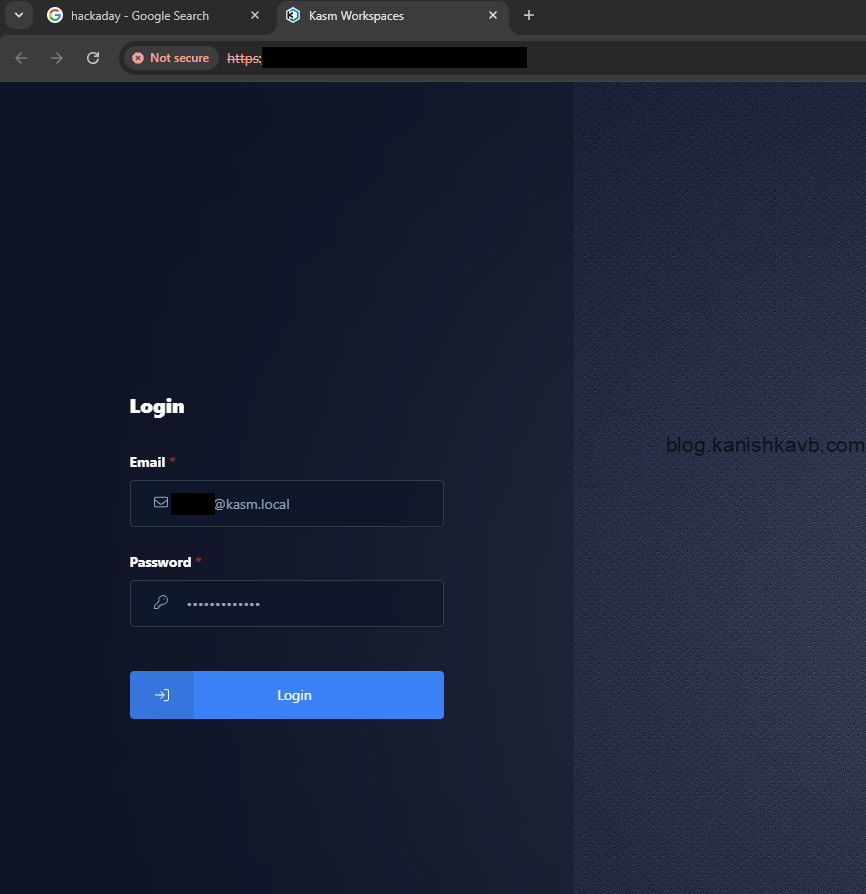
Task: Click the Email input field
Action: pyautogui.click(x=320, y=504)
